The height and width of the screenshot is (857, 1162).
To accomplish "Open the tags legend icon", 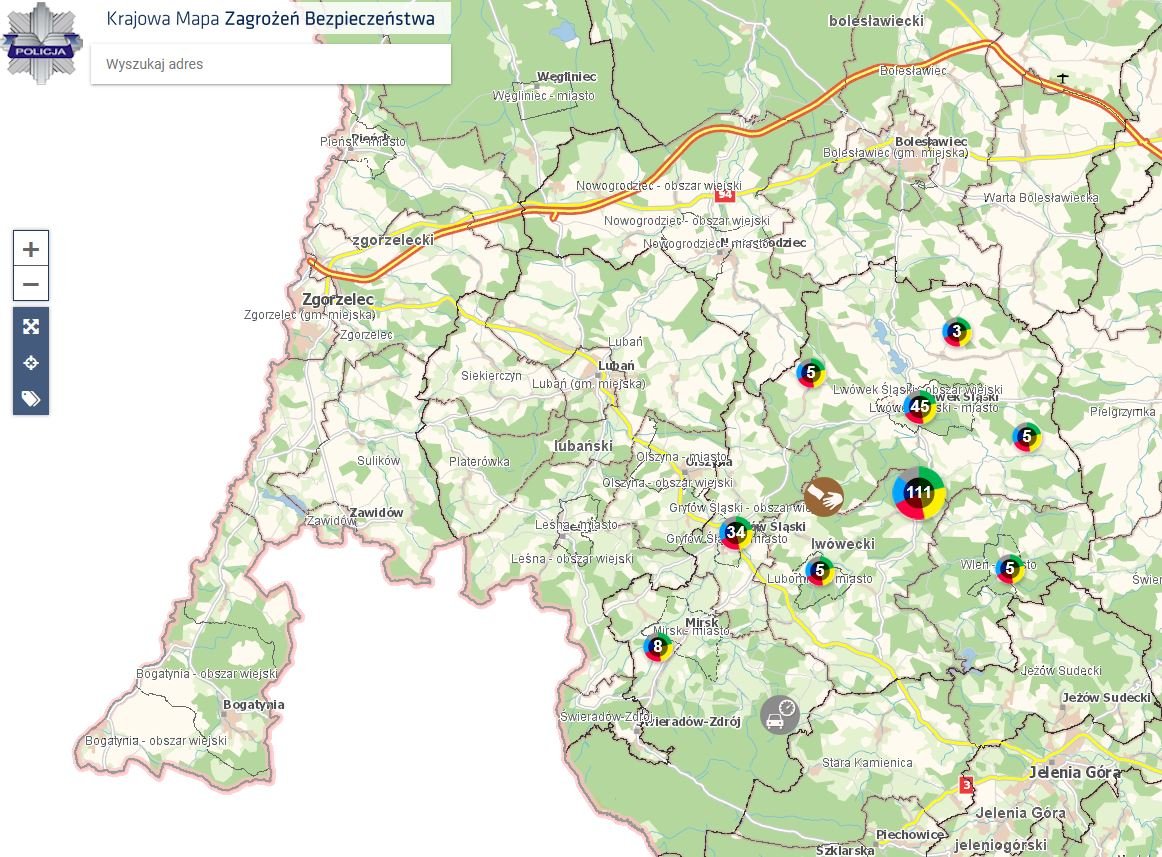I will pos(30,399).
